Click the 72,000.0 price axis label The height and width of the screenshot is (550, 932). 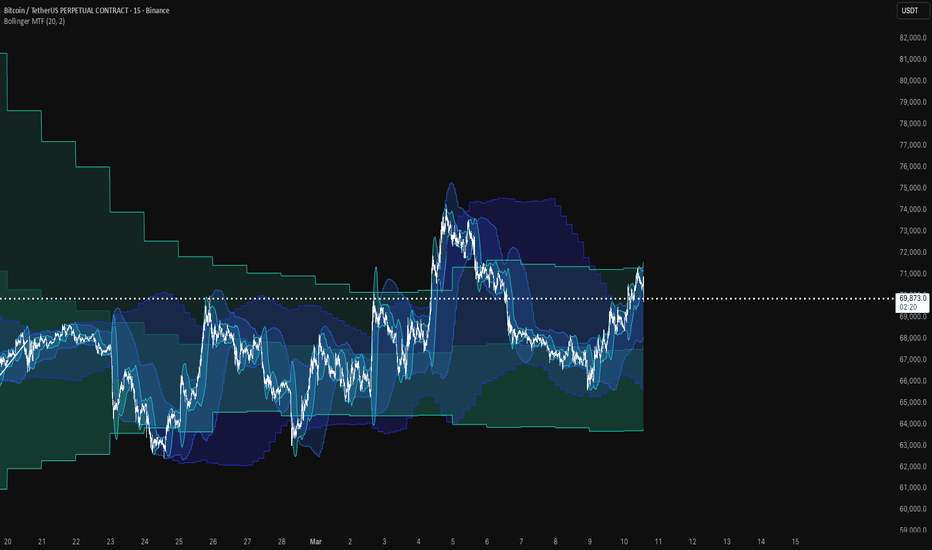click(x=912, y=252)
